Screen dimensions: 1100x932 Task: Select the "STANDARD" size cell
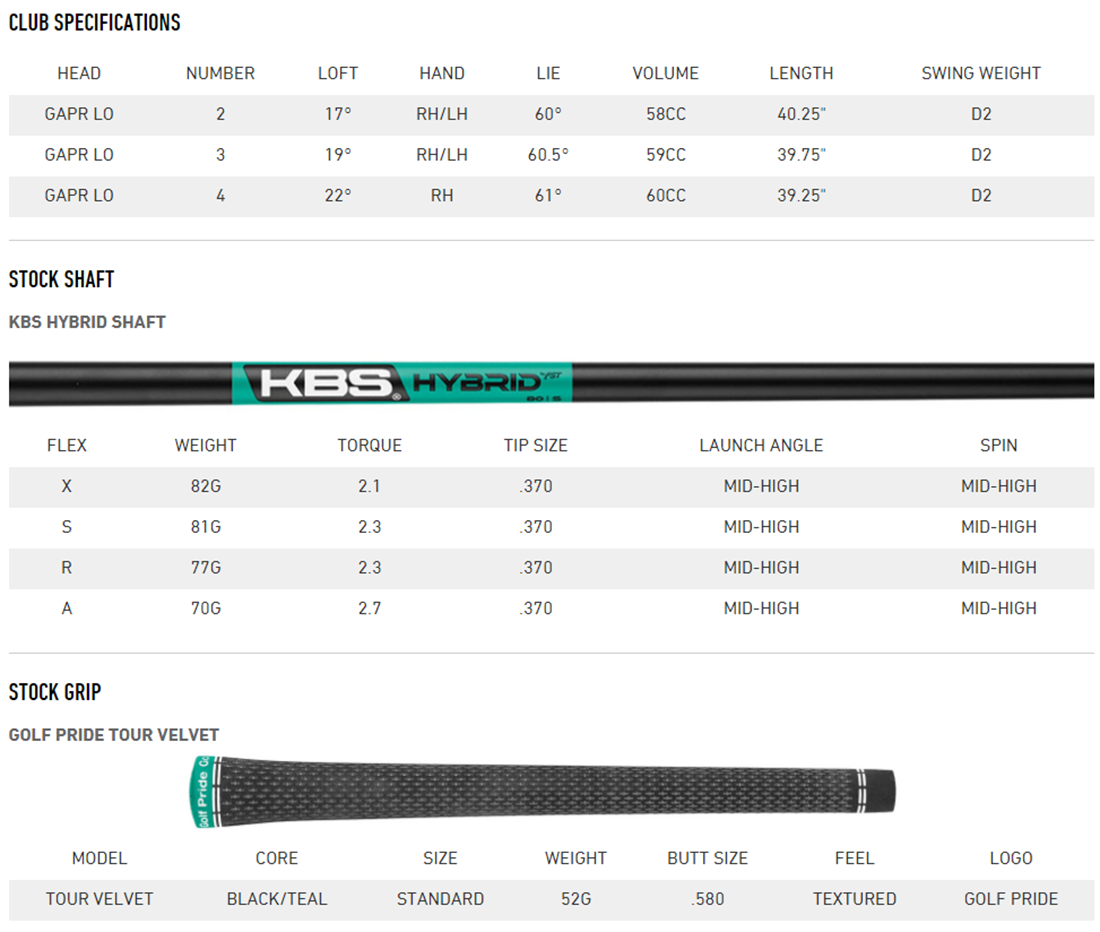pos(440,900)
